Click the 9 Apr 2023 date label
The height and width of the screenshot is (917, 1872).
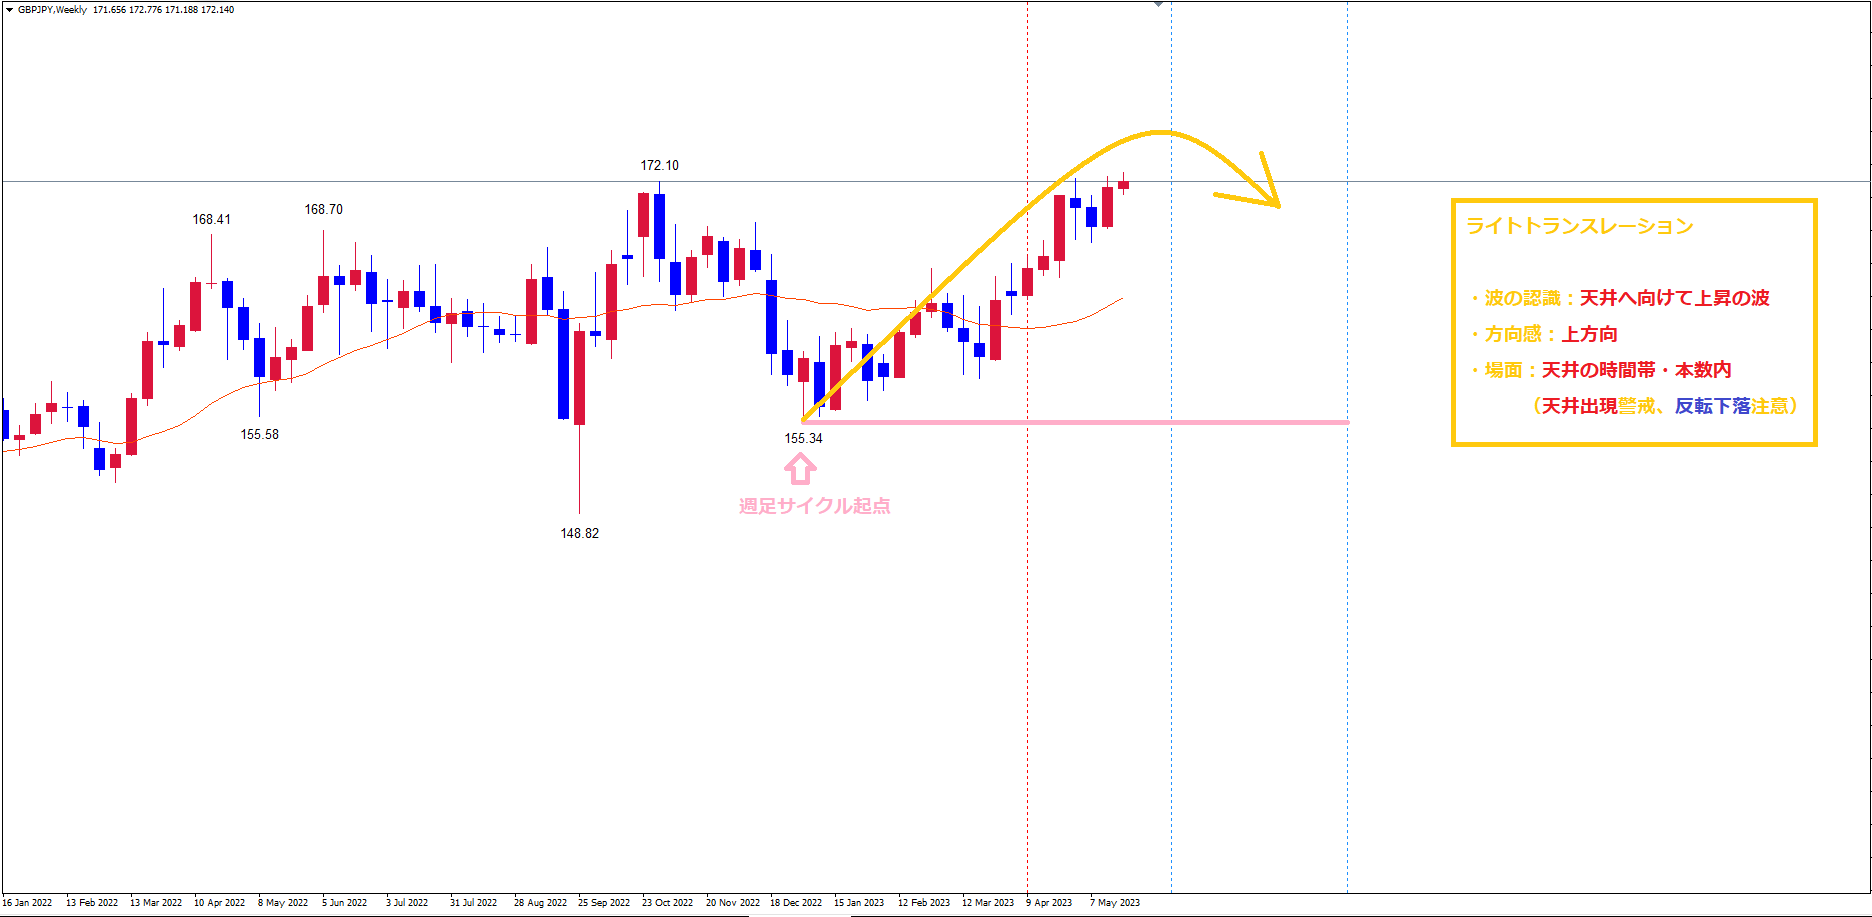(1049, 903)
